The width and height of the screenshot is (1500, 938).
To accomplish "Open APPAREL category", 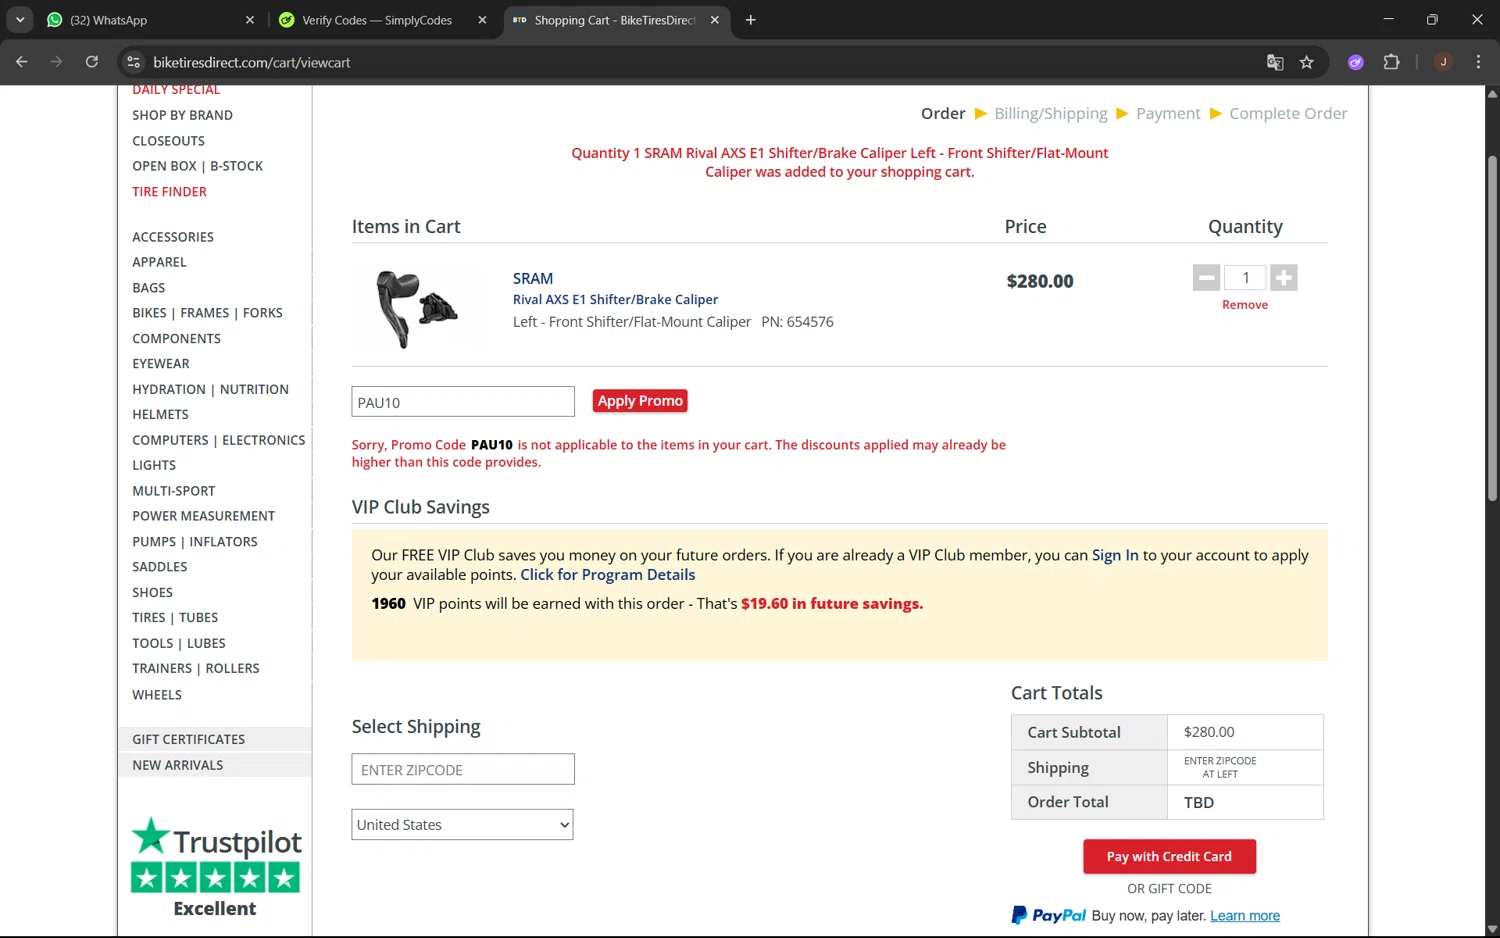I will pyautogui.click(x=159, y=262).
